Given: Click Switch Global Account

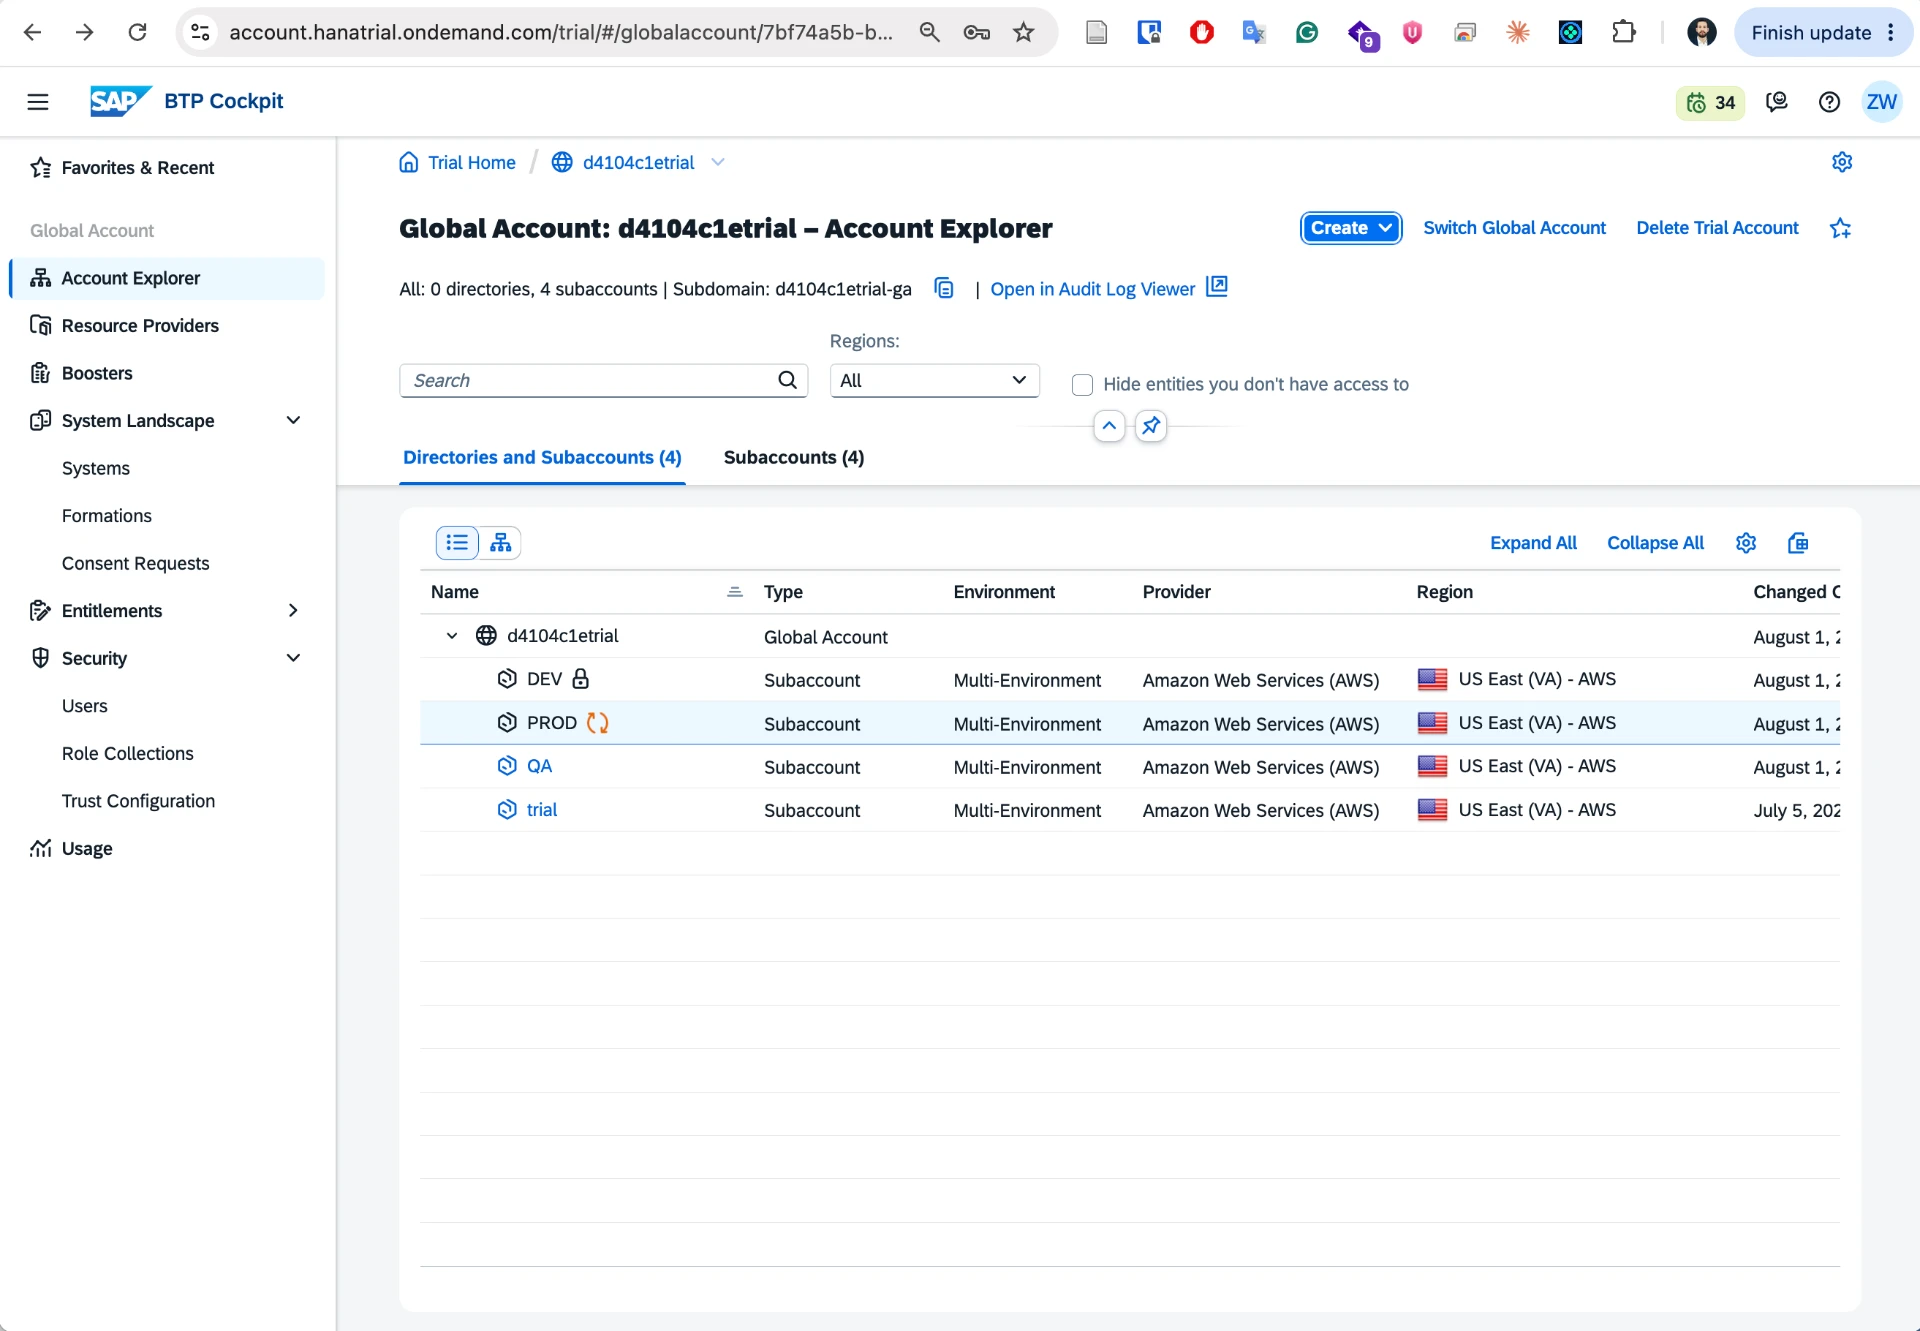Looking at the screenshot, I should coord(1515,228).
